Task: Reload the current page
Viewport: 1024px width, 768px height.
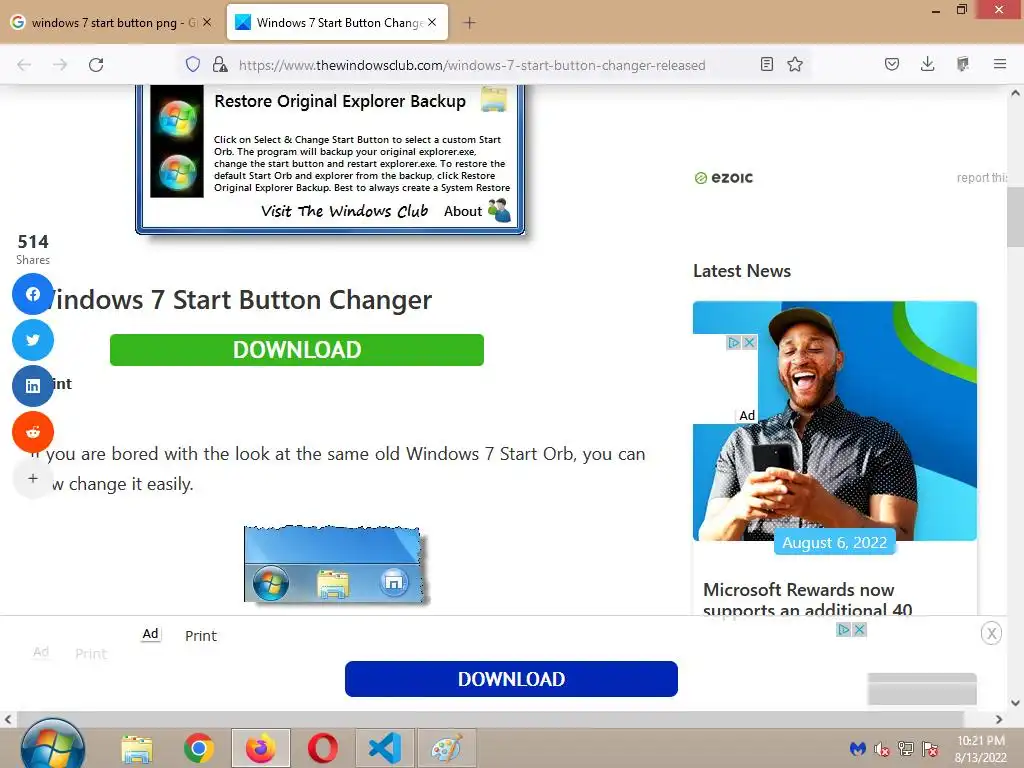Action: (96, 65)
